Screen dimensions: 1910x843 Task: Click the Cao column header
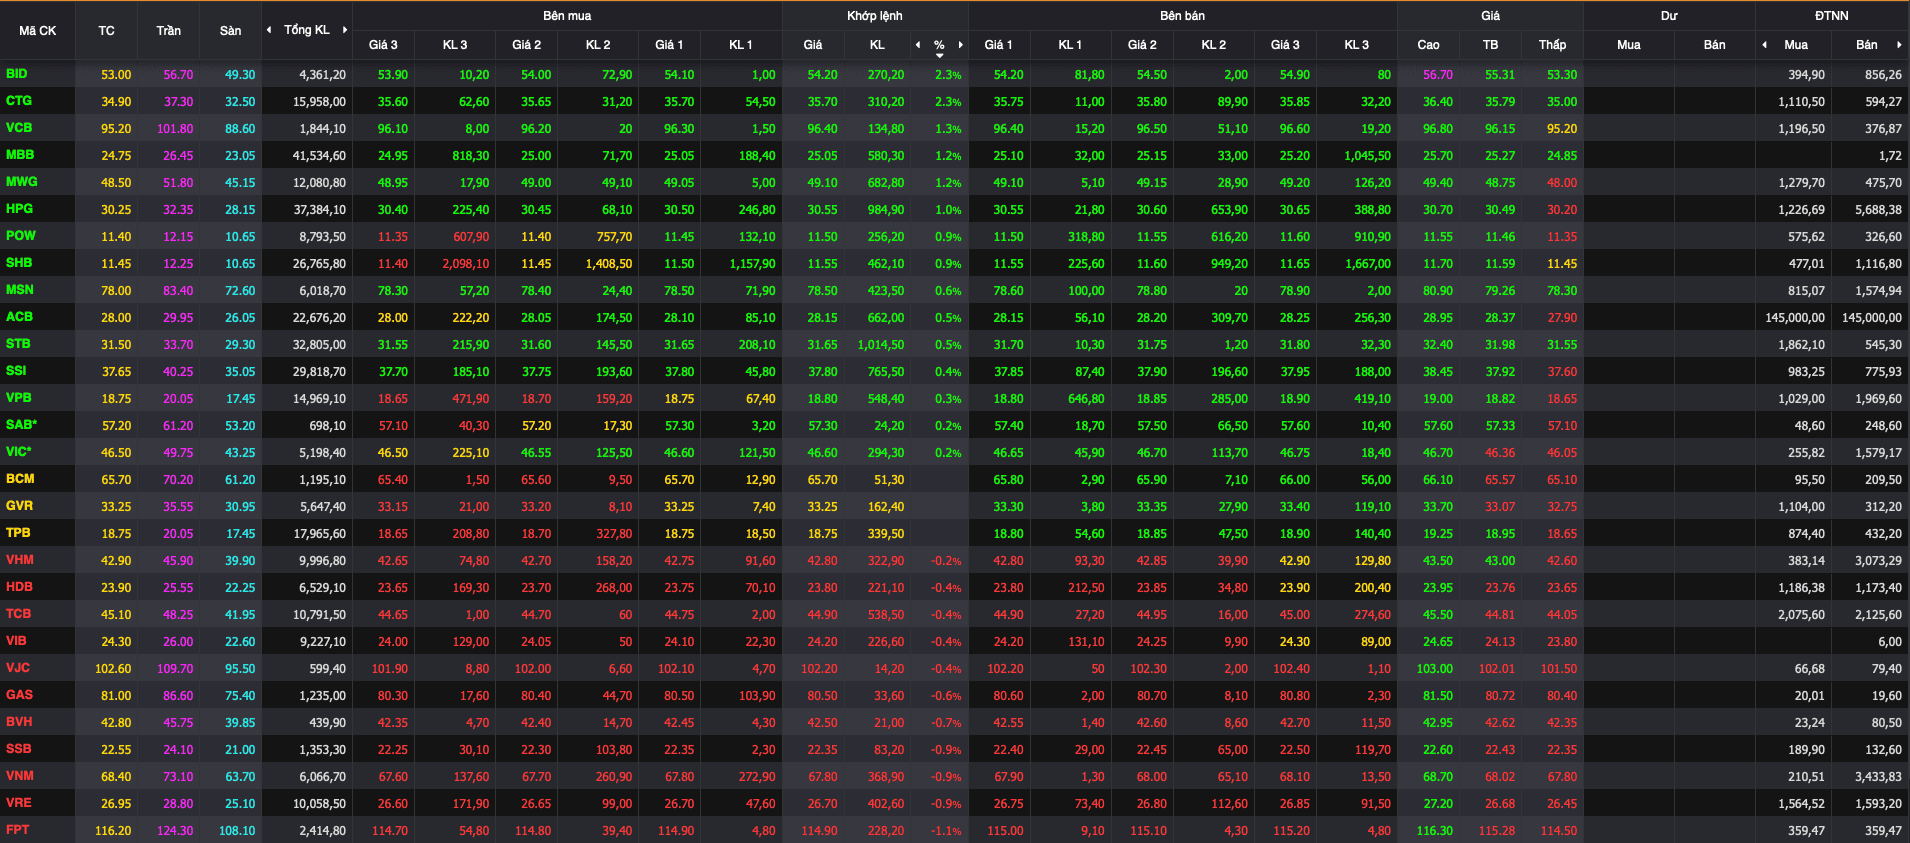1428,45
